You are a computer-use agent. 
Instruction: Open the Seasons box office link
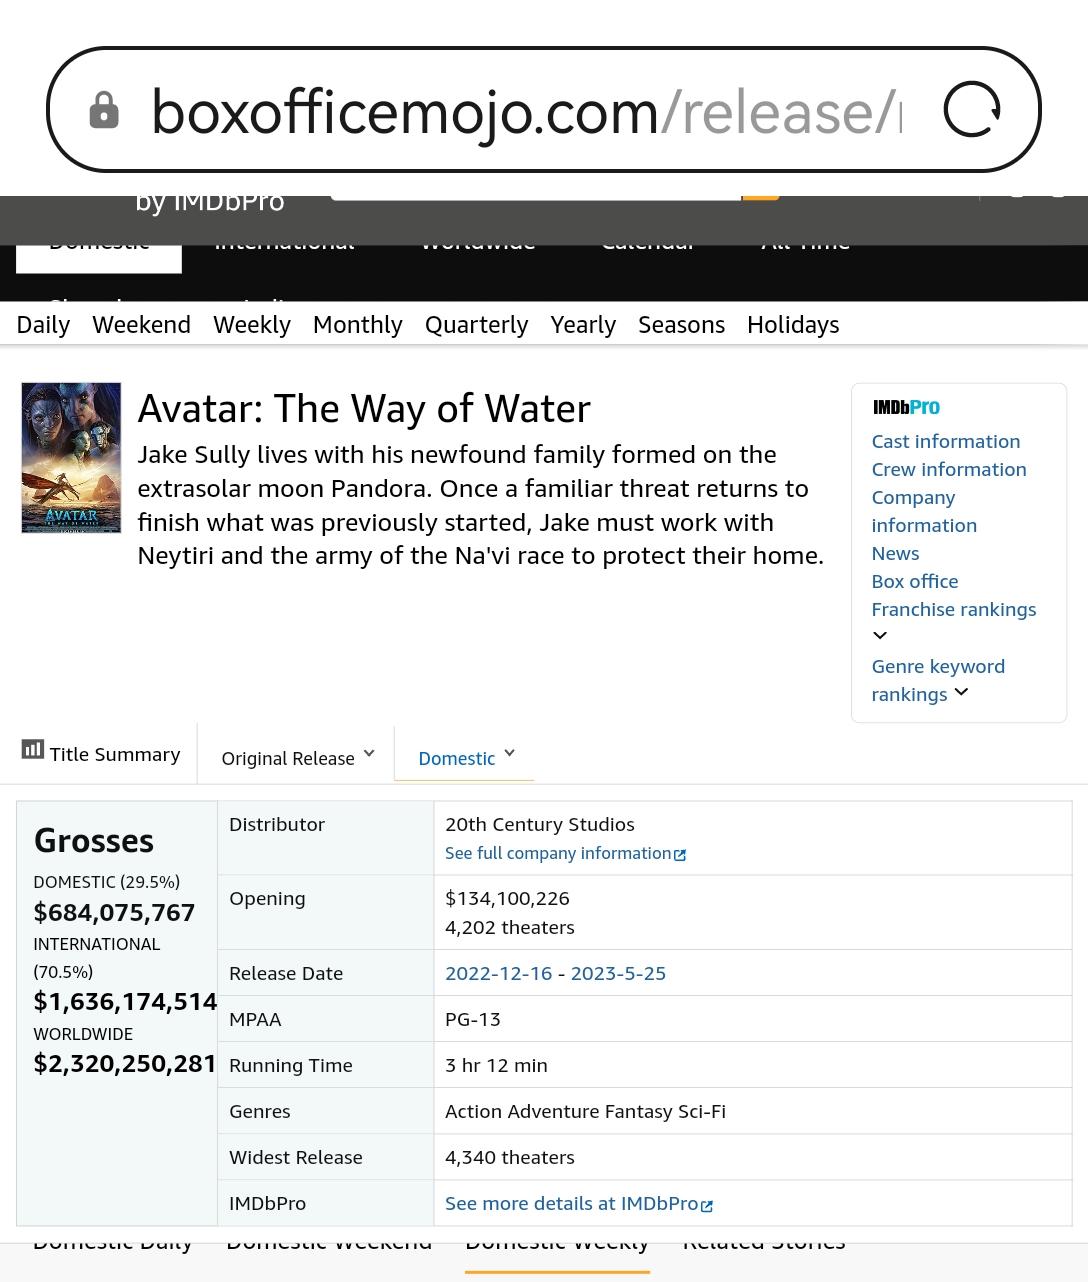click(x=681, y=324)
